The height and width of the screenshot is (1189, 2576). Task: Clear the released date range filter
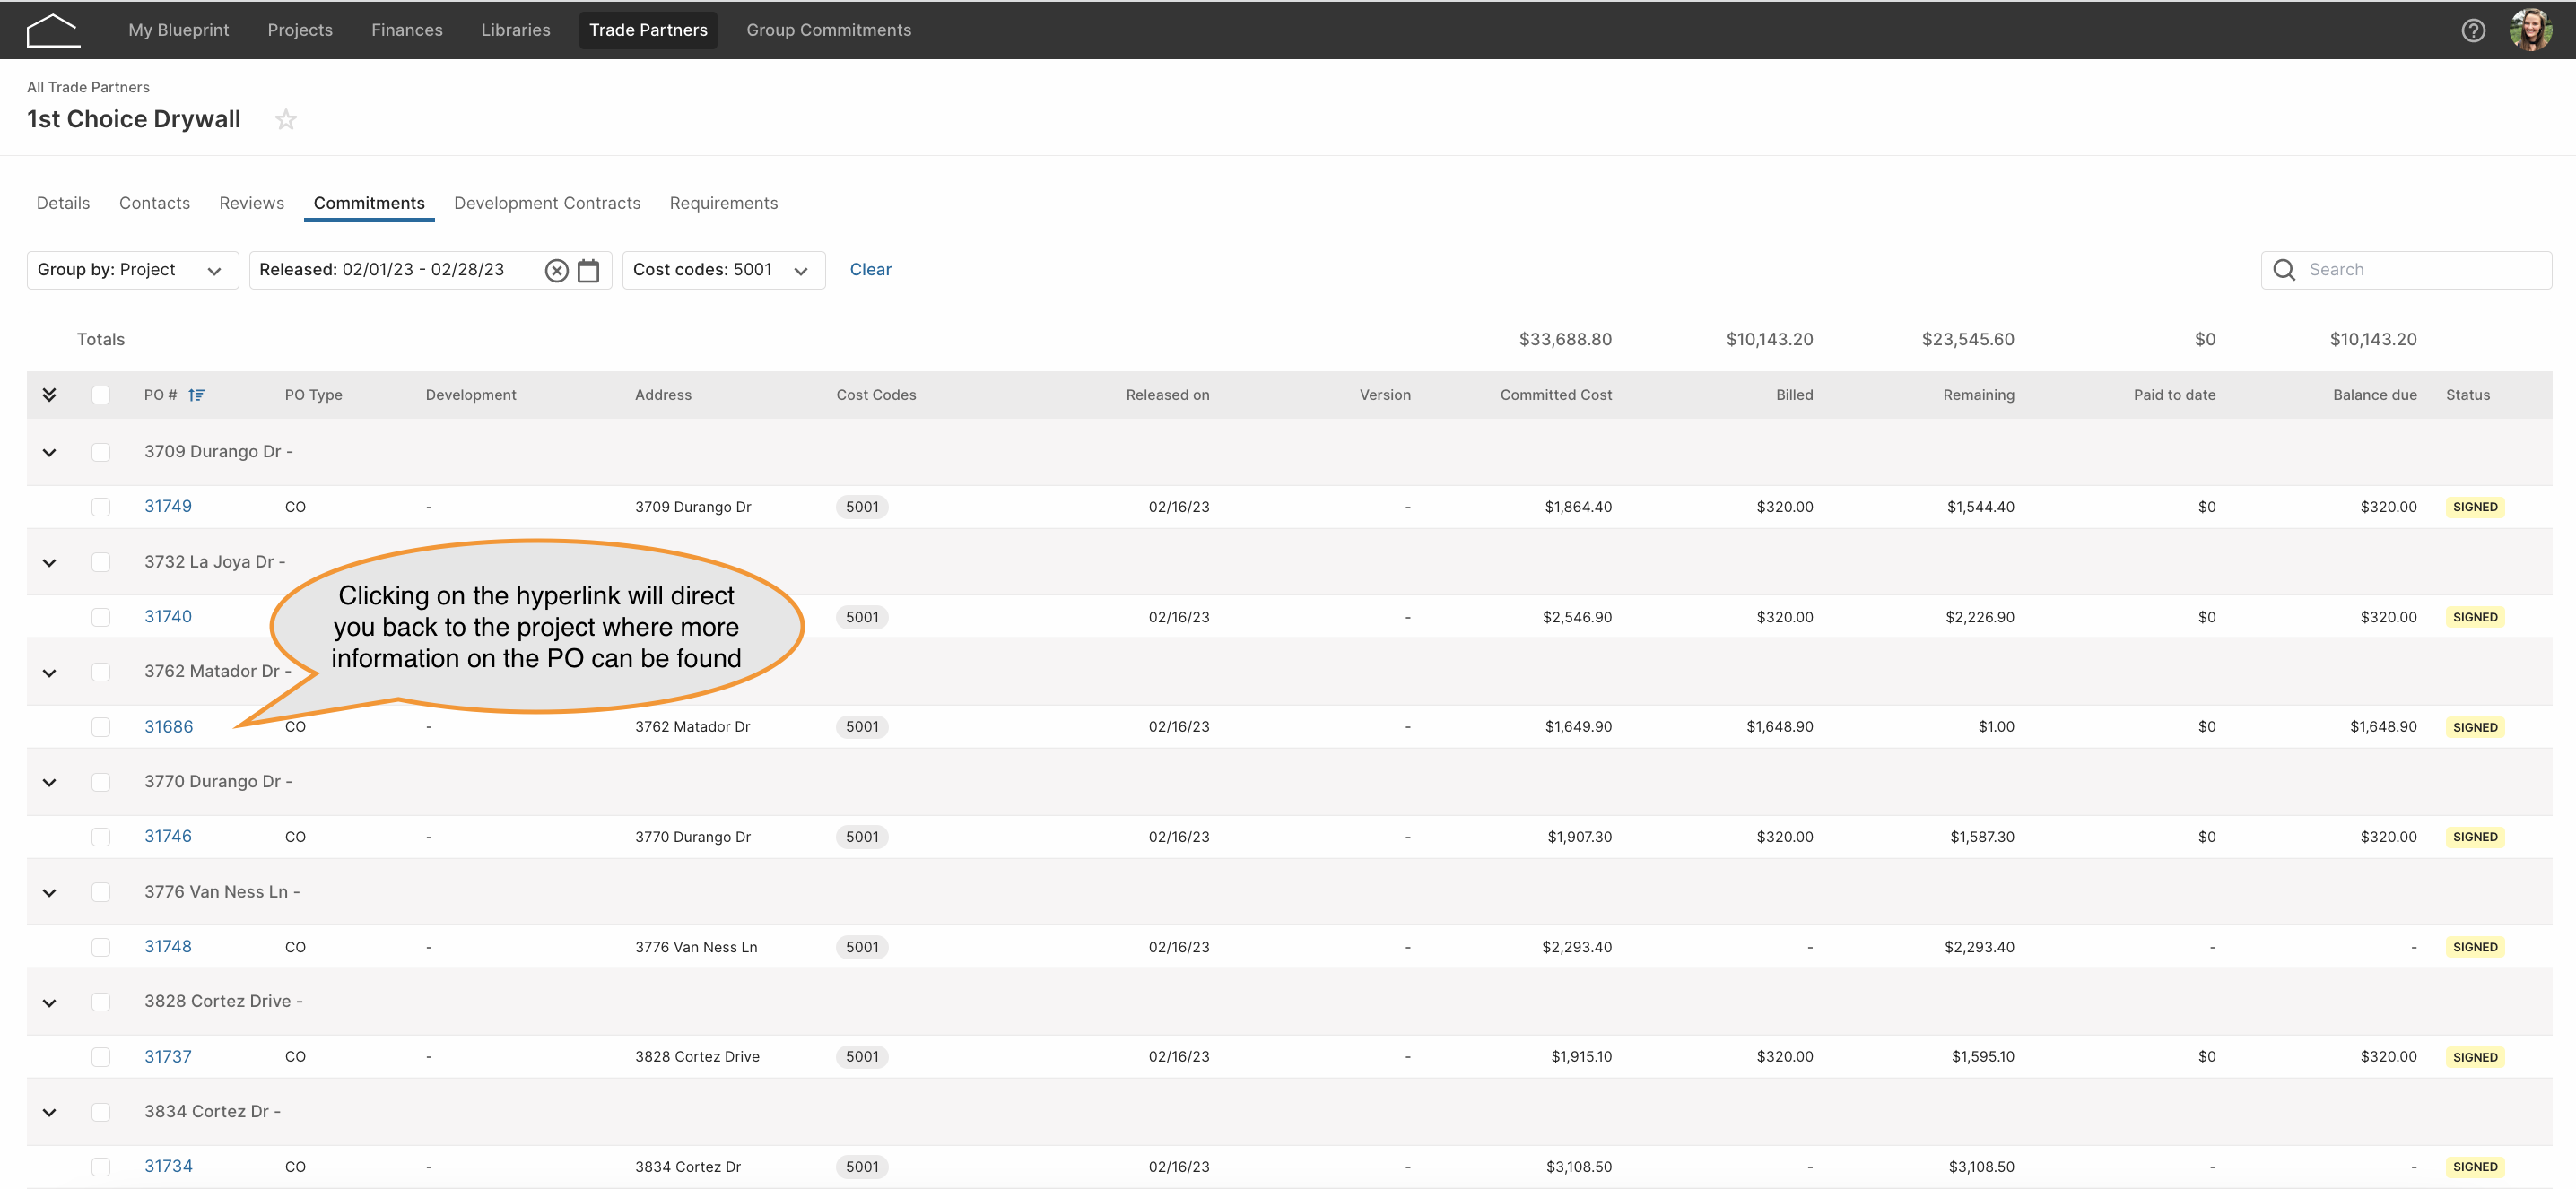coord(557,270)
